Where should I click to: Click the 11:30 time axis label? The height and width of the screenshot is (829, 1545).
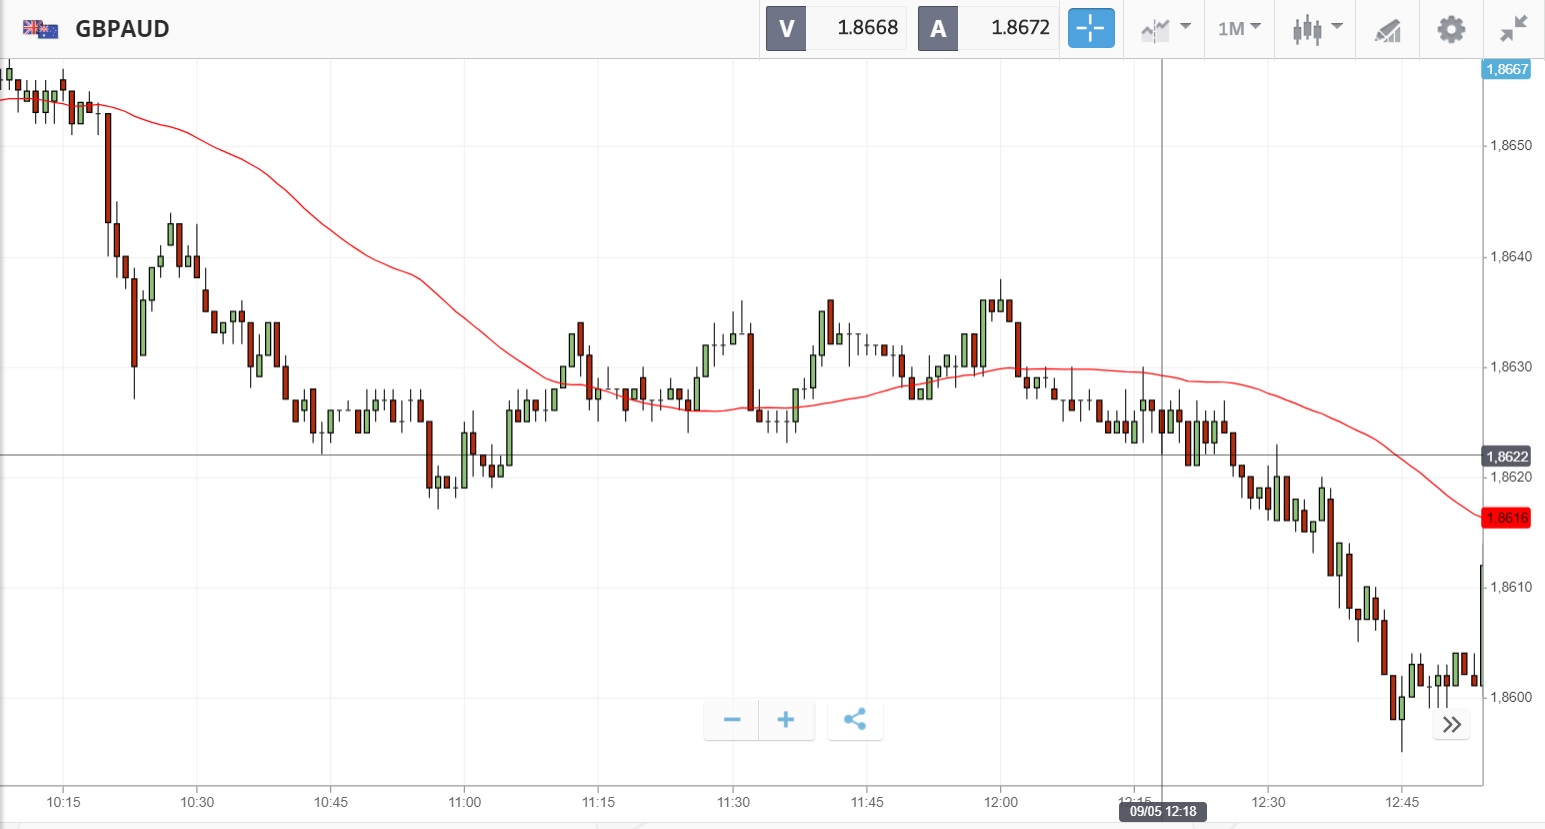(733, 802)
